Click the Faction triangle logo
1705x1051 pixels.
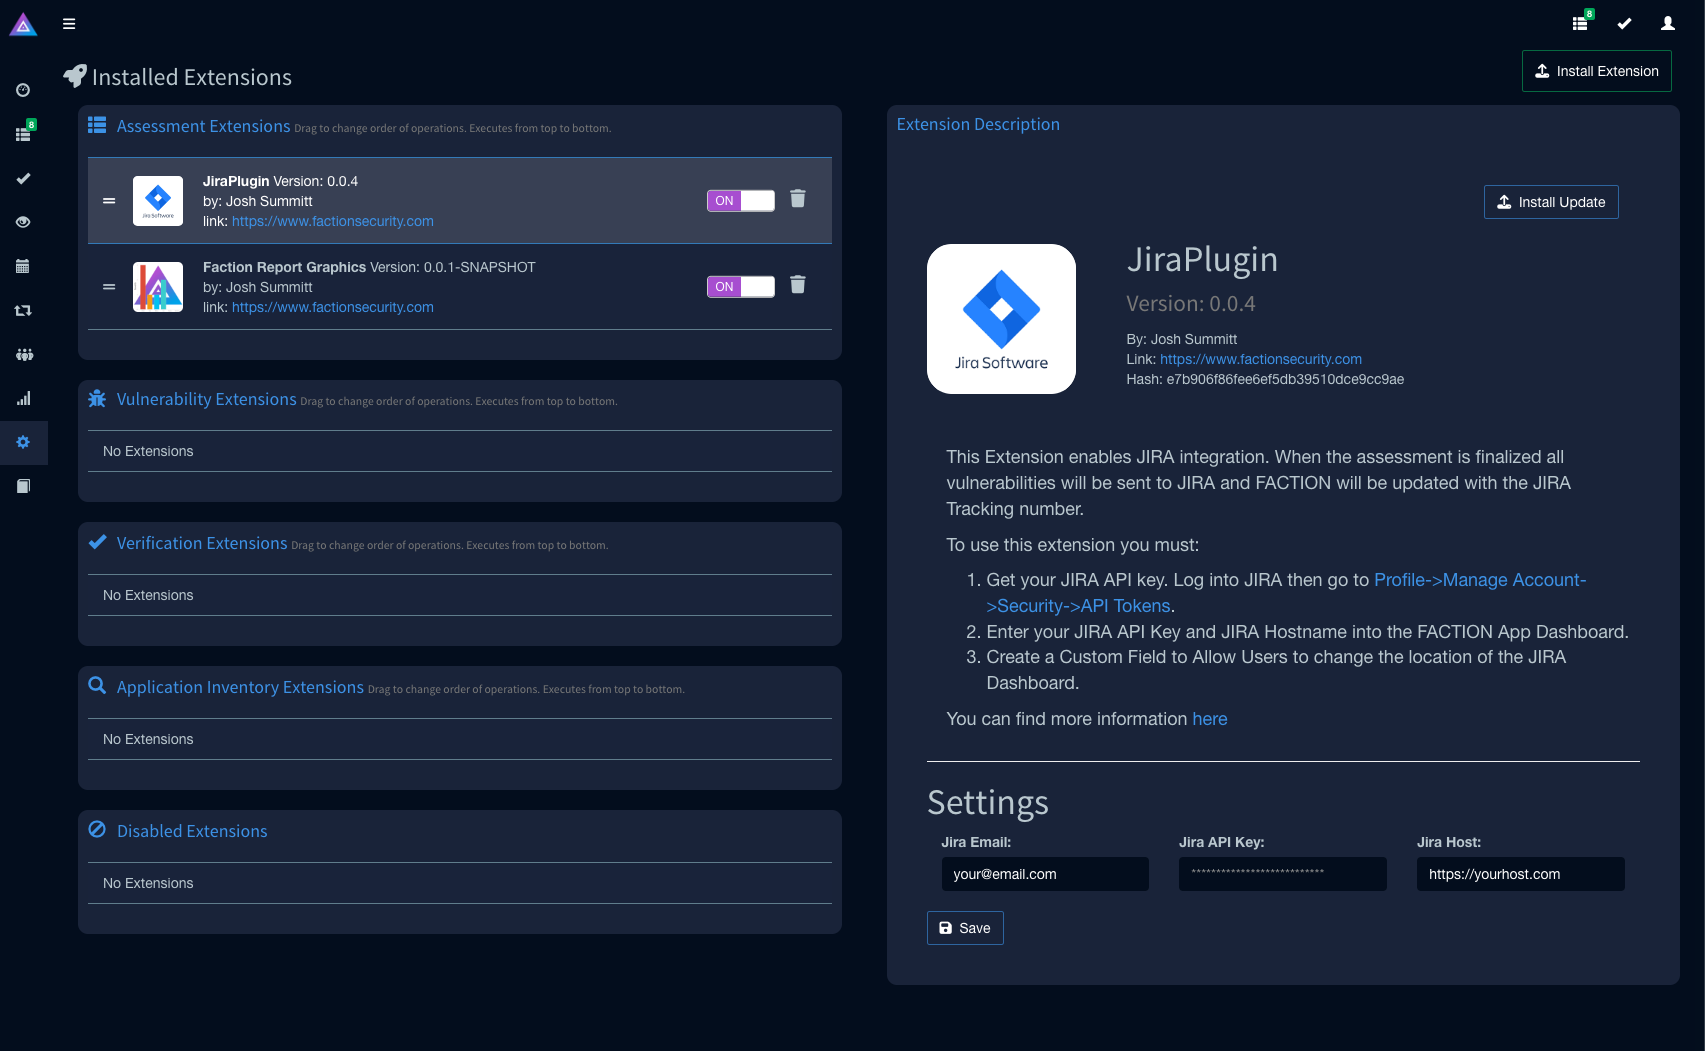click(x=23, y=24)
